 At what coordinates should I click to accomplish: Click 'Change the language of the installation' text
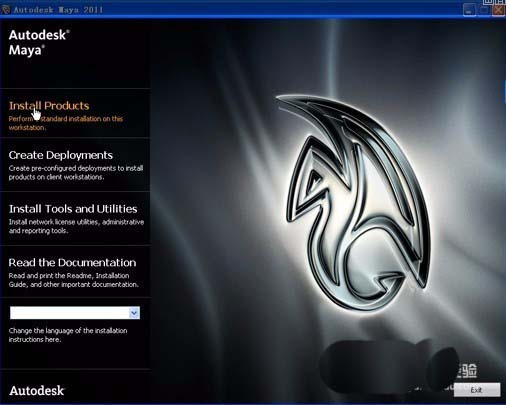click(x=68, y=335)
